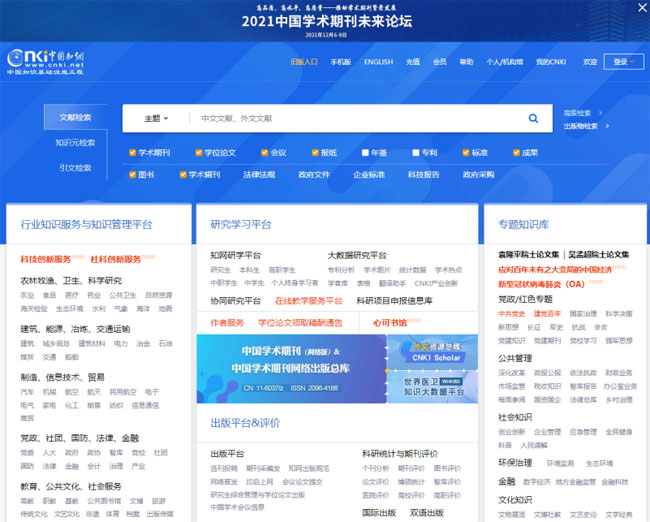Open 选刊投稿 under 出版平台
Viewport: 650px width, 522px height.
[x=224, y=469]
